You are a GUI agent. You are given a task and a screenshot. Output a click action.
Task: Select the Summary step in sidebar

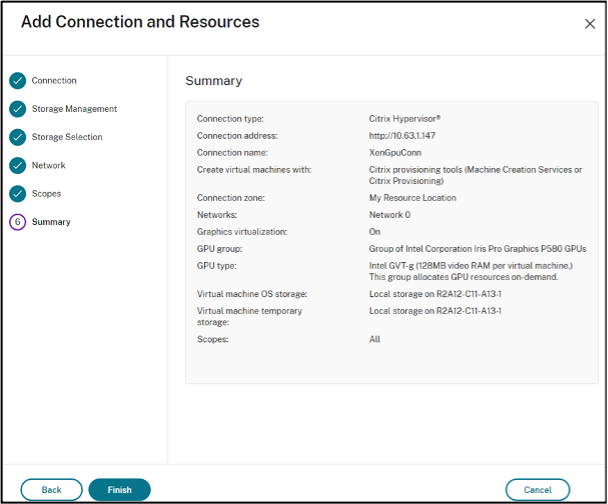pos(51,222)
